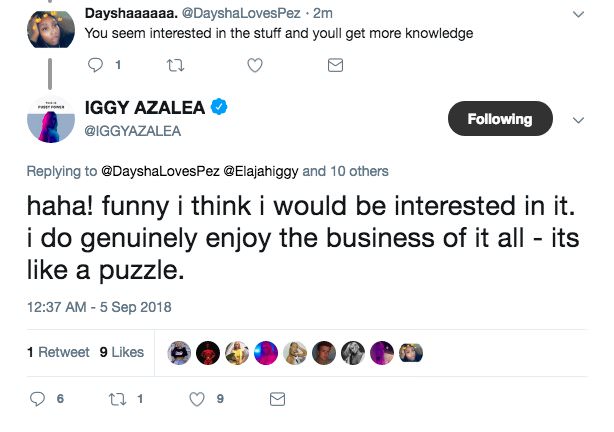
Task: Open Iggy Azalea's profile avatar
Action: 47,120
